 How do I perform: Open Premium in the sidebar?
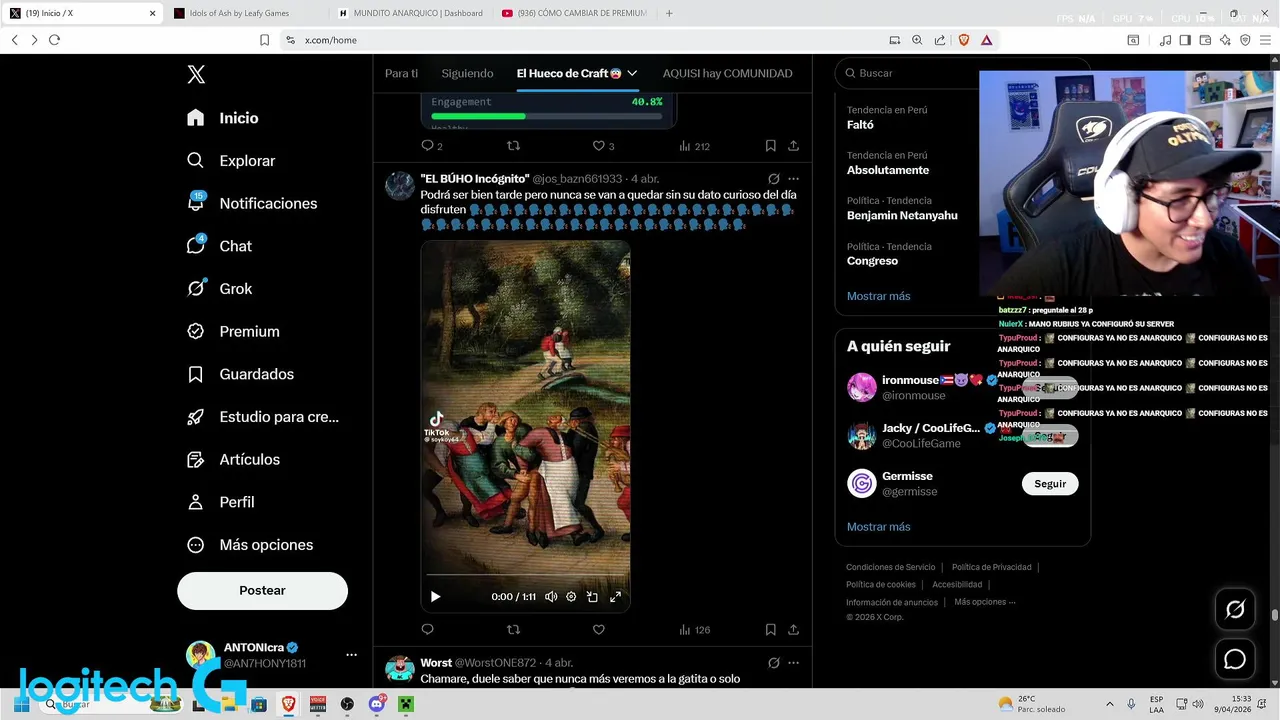[x=233, y=331]
